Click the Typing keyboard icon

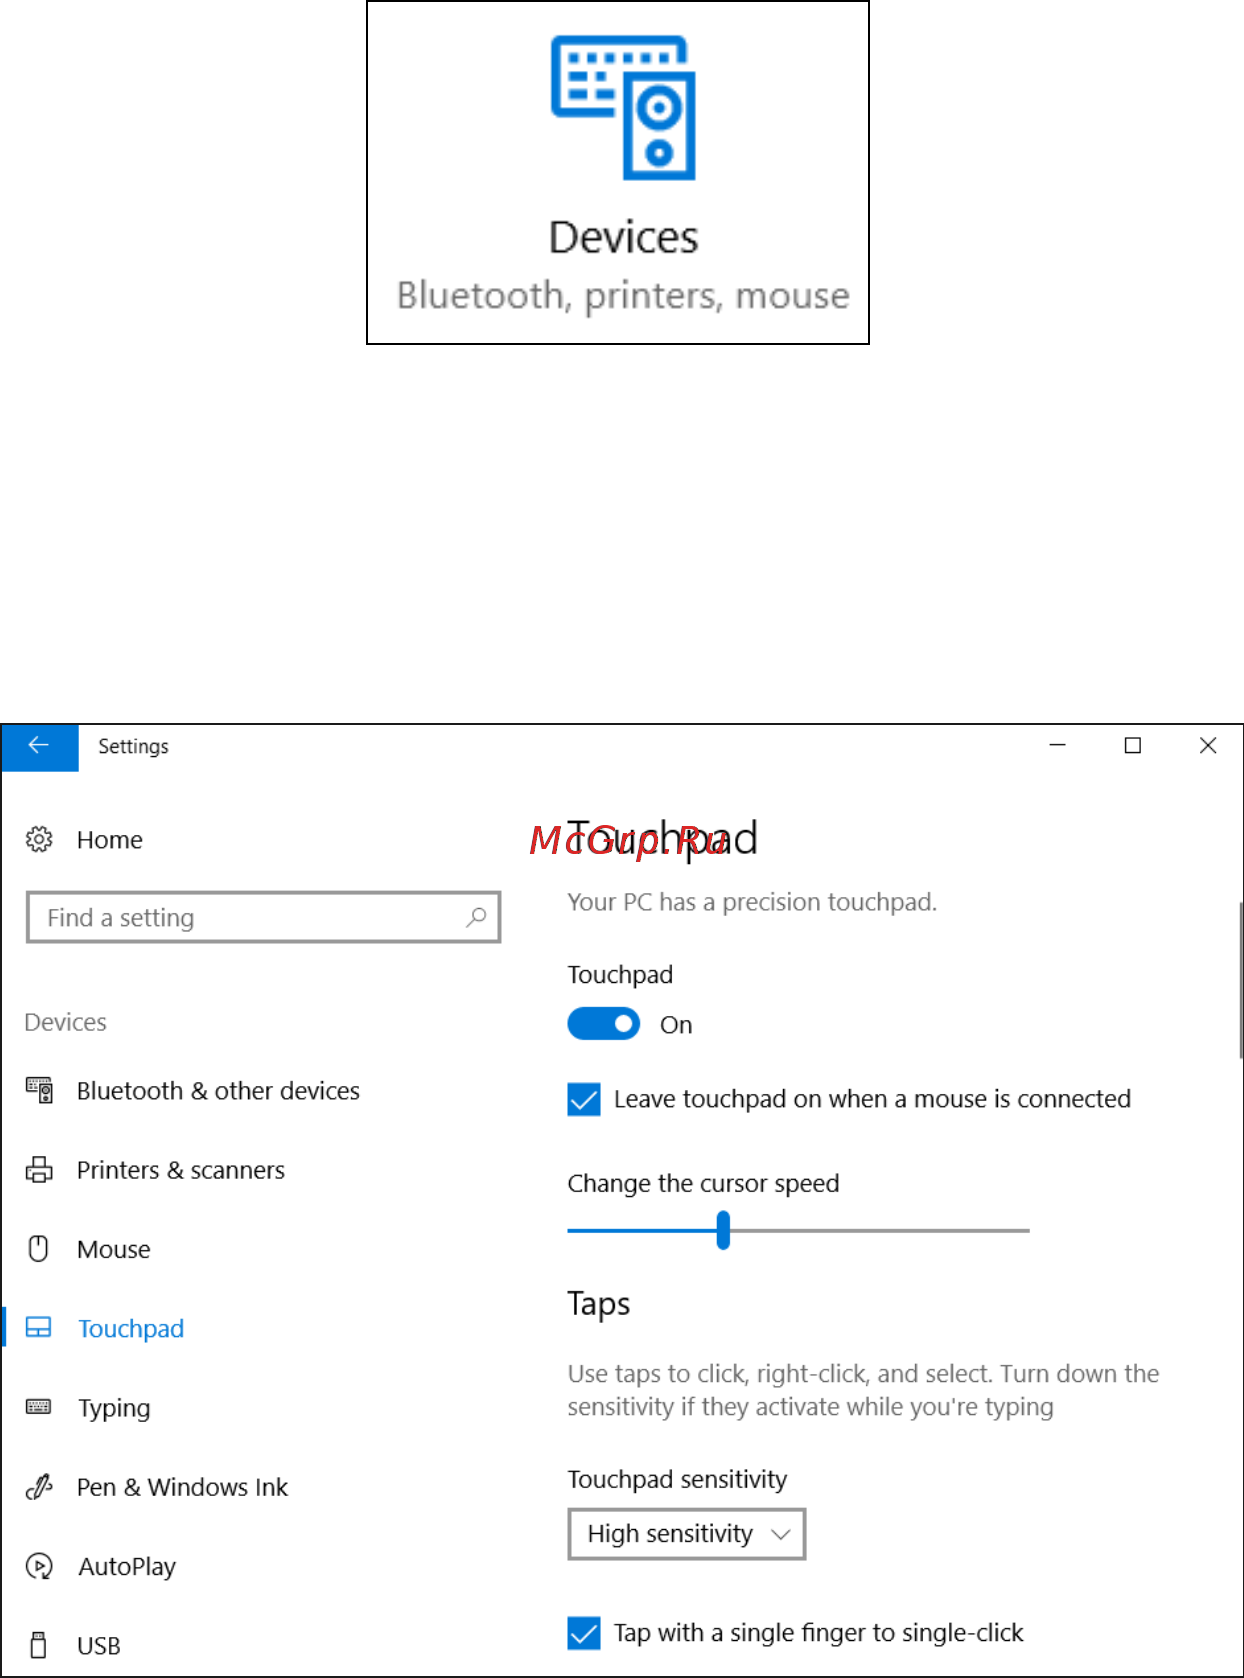(39, 1407)
